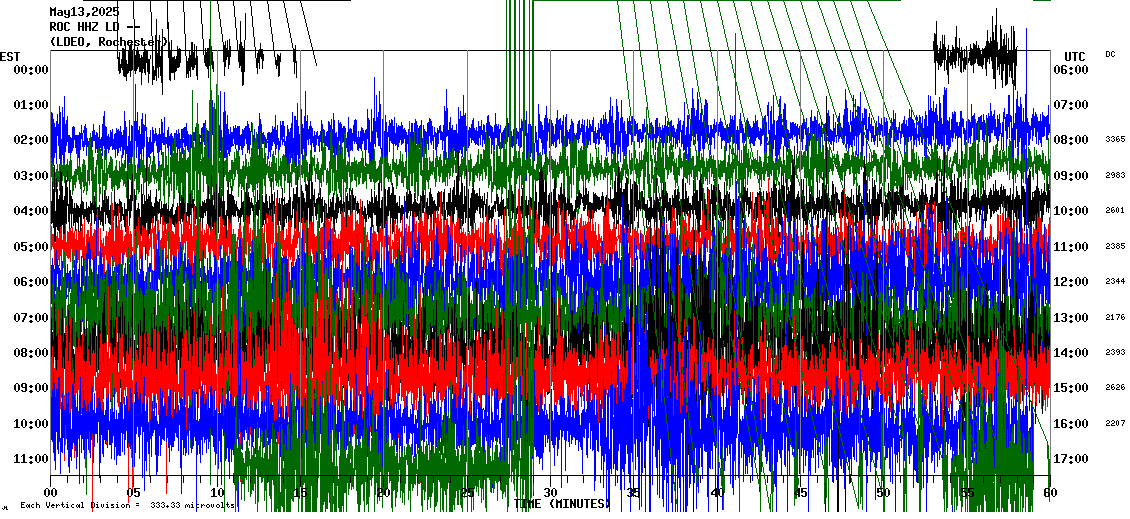
Task: Click the 11:00 EST time label
Action: coord(32,459)
